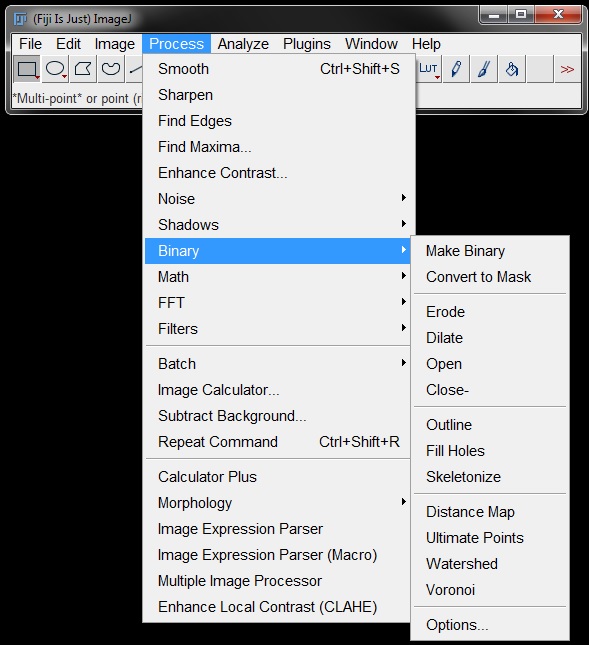Apply Open binary operation
Viewport: 589px width, 645px height.
click(x=490, y=364)
